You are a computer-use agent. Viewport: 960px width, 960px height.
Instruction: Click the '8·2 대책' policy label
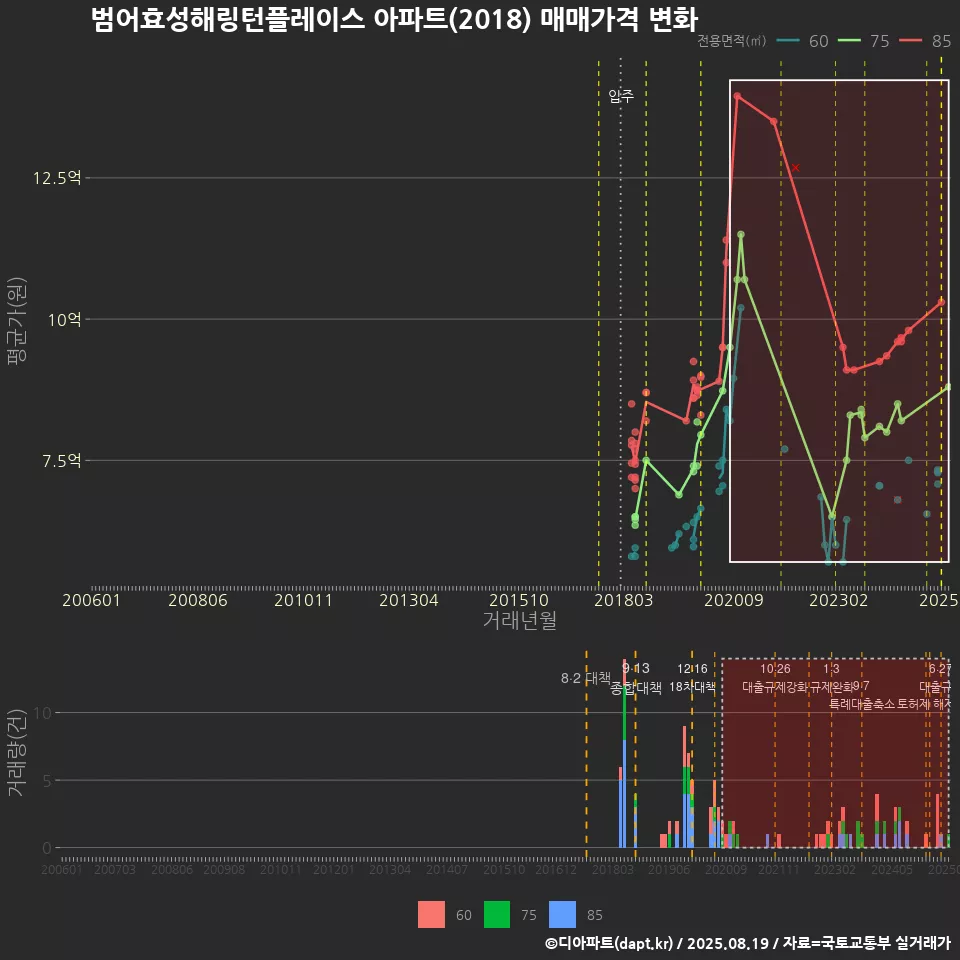586,678
